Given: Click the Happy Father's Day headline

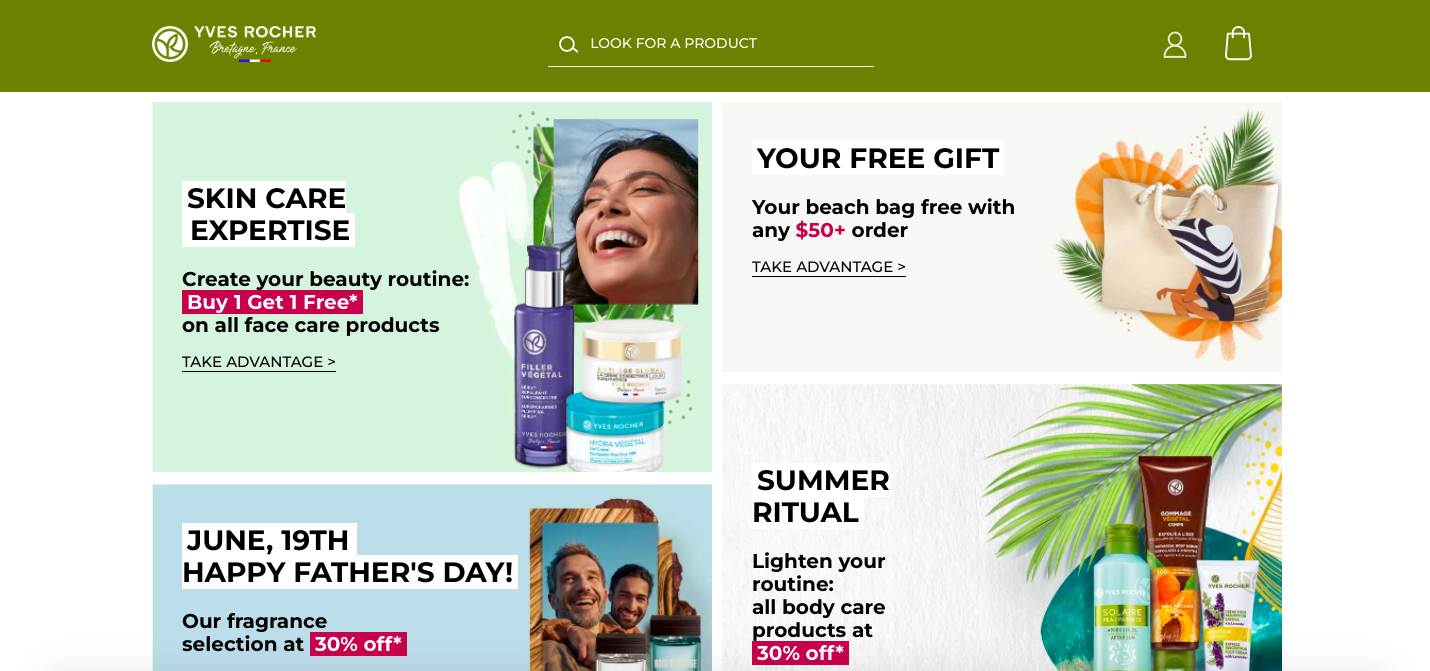Looking at the screenshot, I should click(x=349, y=556).
